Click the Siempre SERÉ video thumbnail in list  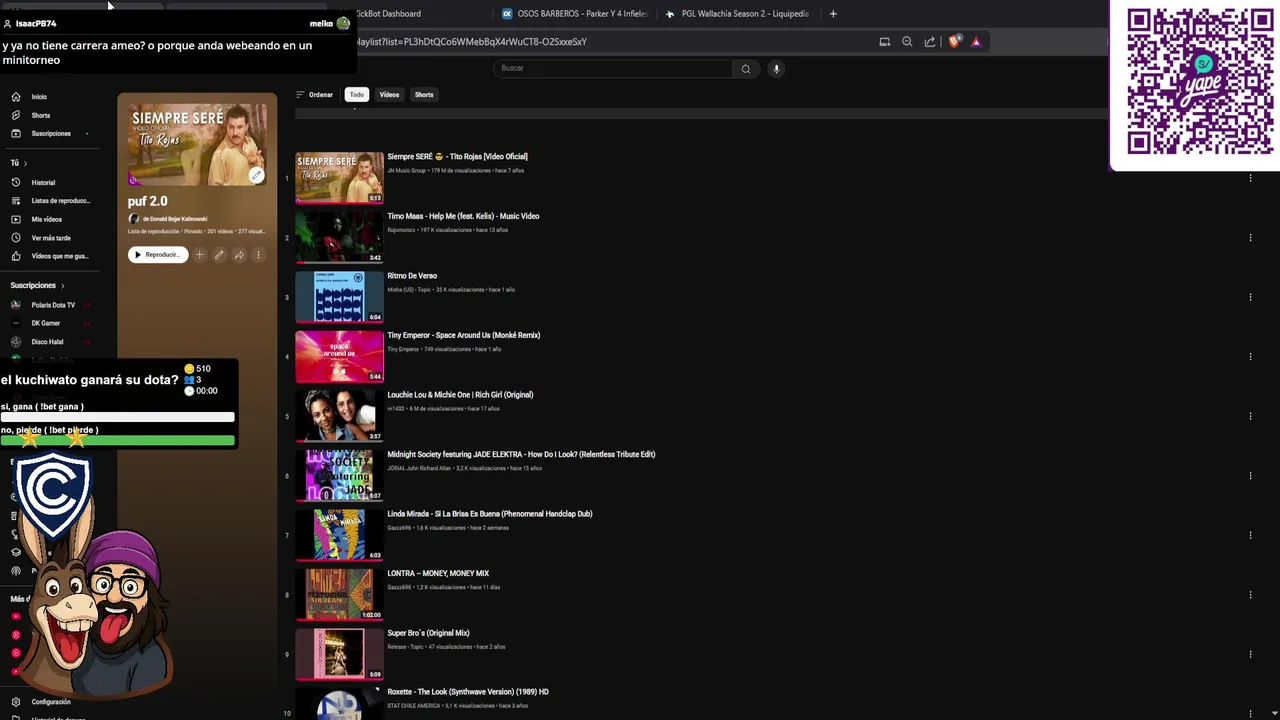pyautogui.click(x=339, y=178)
